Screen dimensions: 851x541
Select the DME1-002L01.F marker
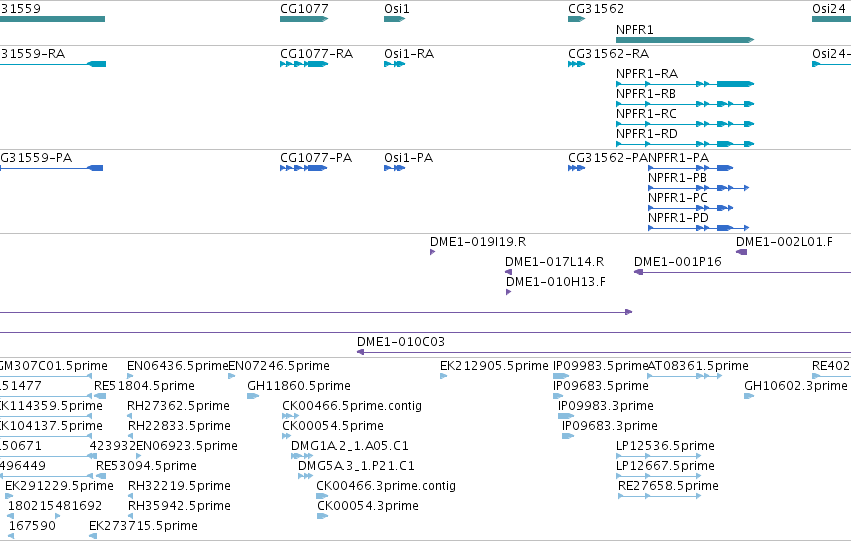741,252
